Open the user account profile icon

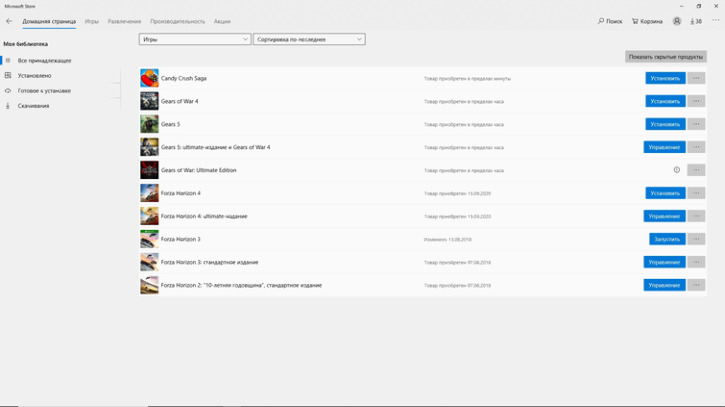[x=677, y=21]
